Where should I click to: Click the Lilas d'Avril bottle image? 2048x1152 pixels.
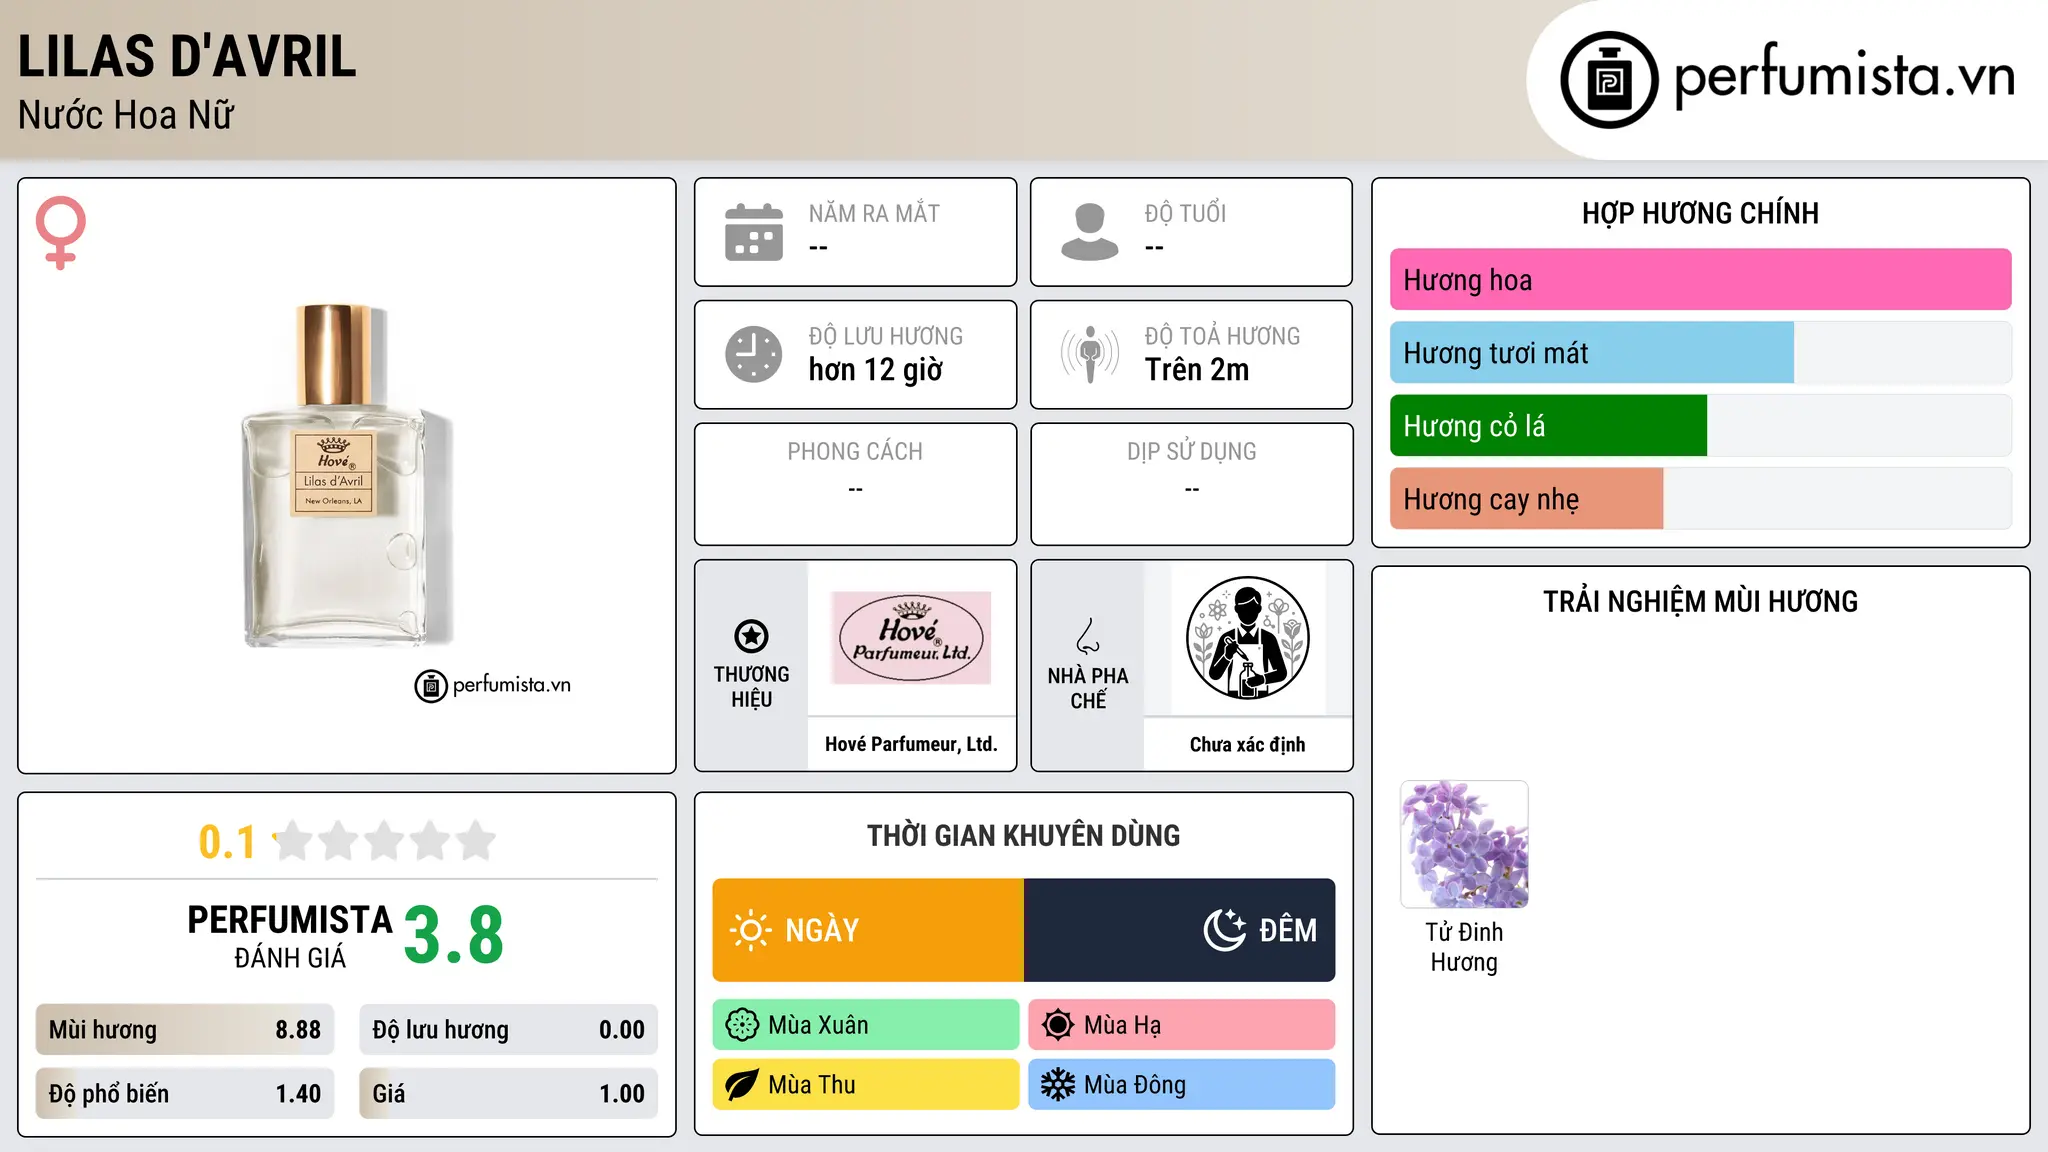click(x=347, y=476)
